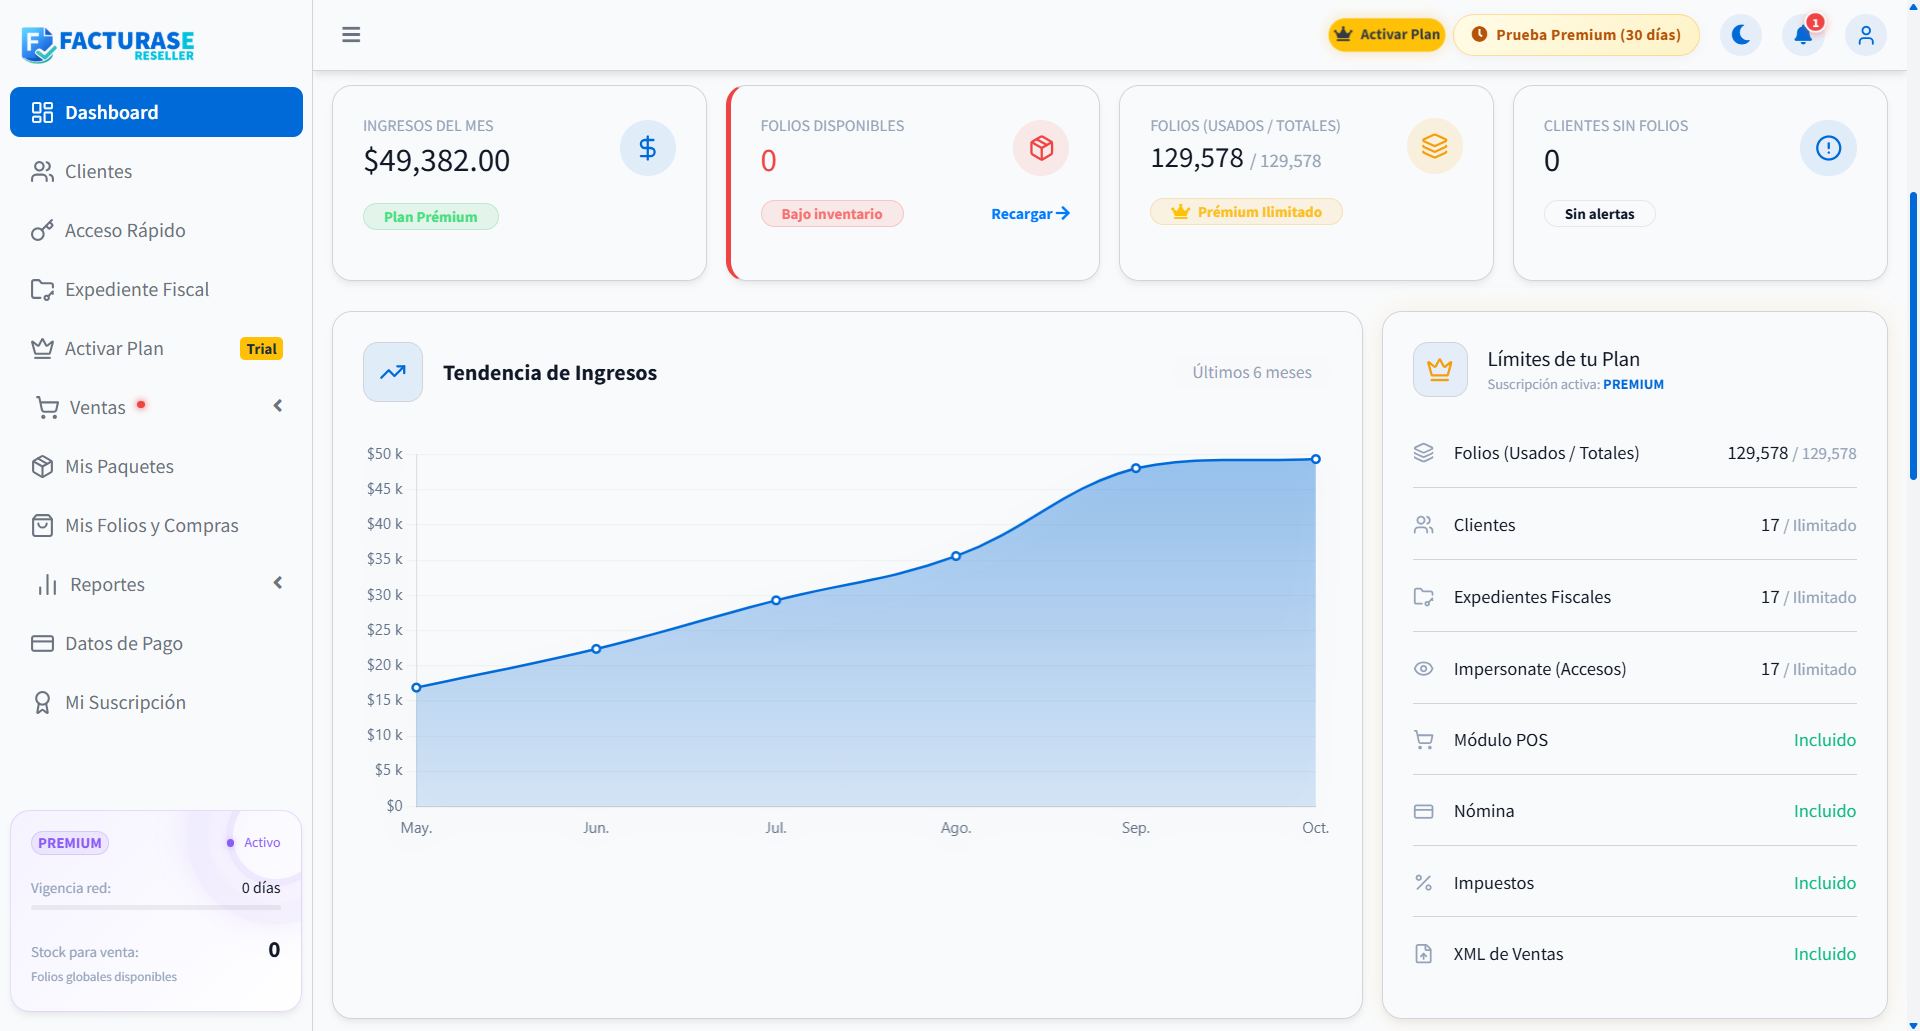
Task: Click the Reportes bar chart icon
Action: [47, 584]
